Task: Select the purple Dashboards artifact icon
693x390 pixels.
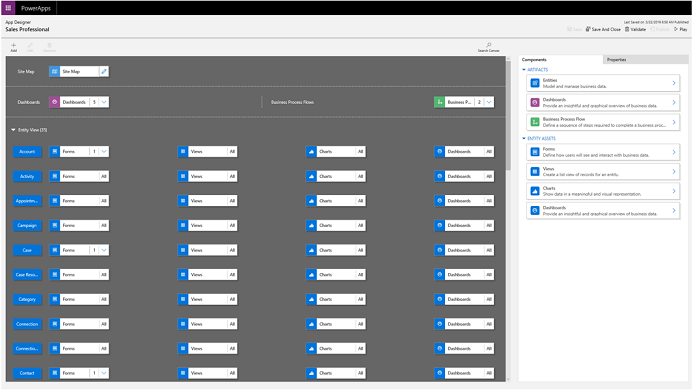Action: (535, 103)
